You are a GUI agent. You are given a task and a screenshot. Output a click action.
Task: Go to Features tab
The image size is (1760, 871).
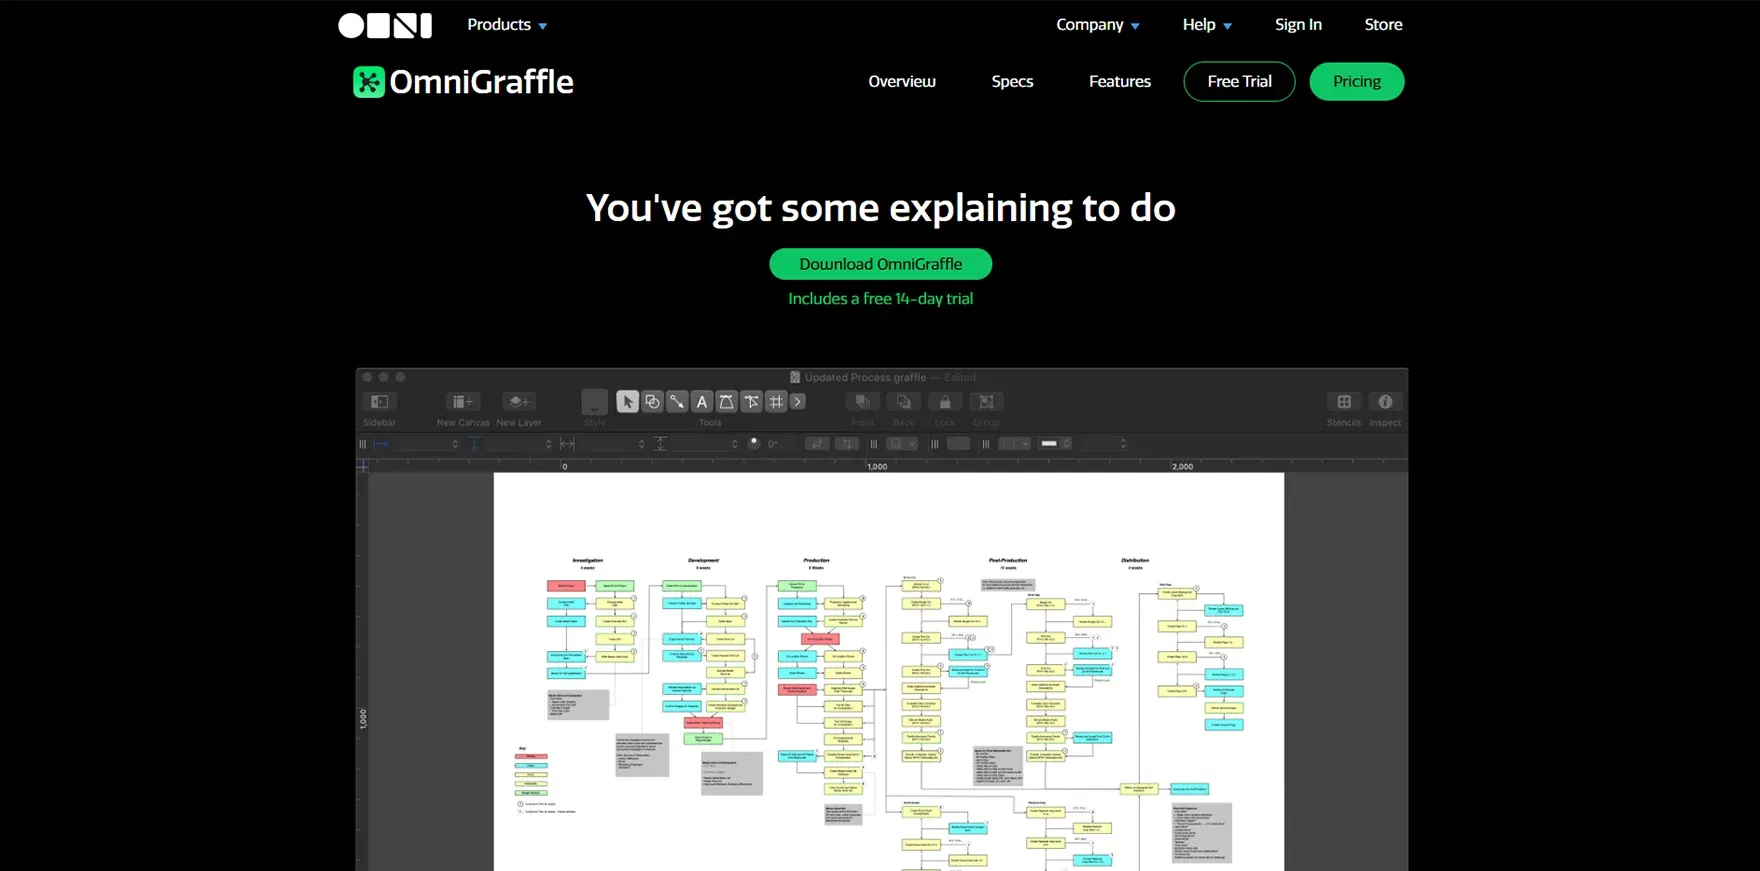[1120, 82]
